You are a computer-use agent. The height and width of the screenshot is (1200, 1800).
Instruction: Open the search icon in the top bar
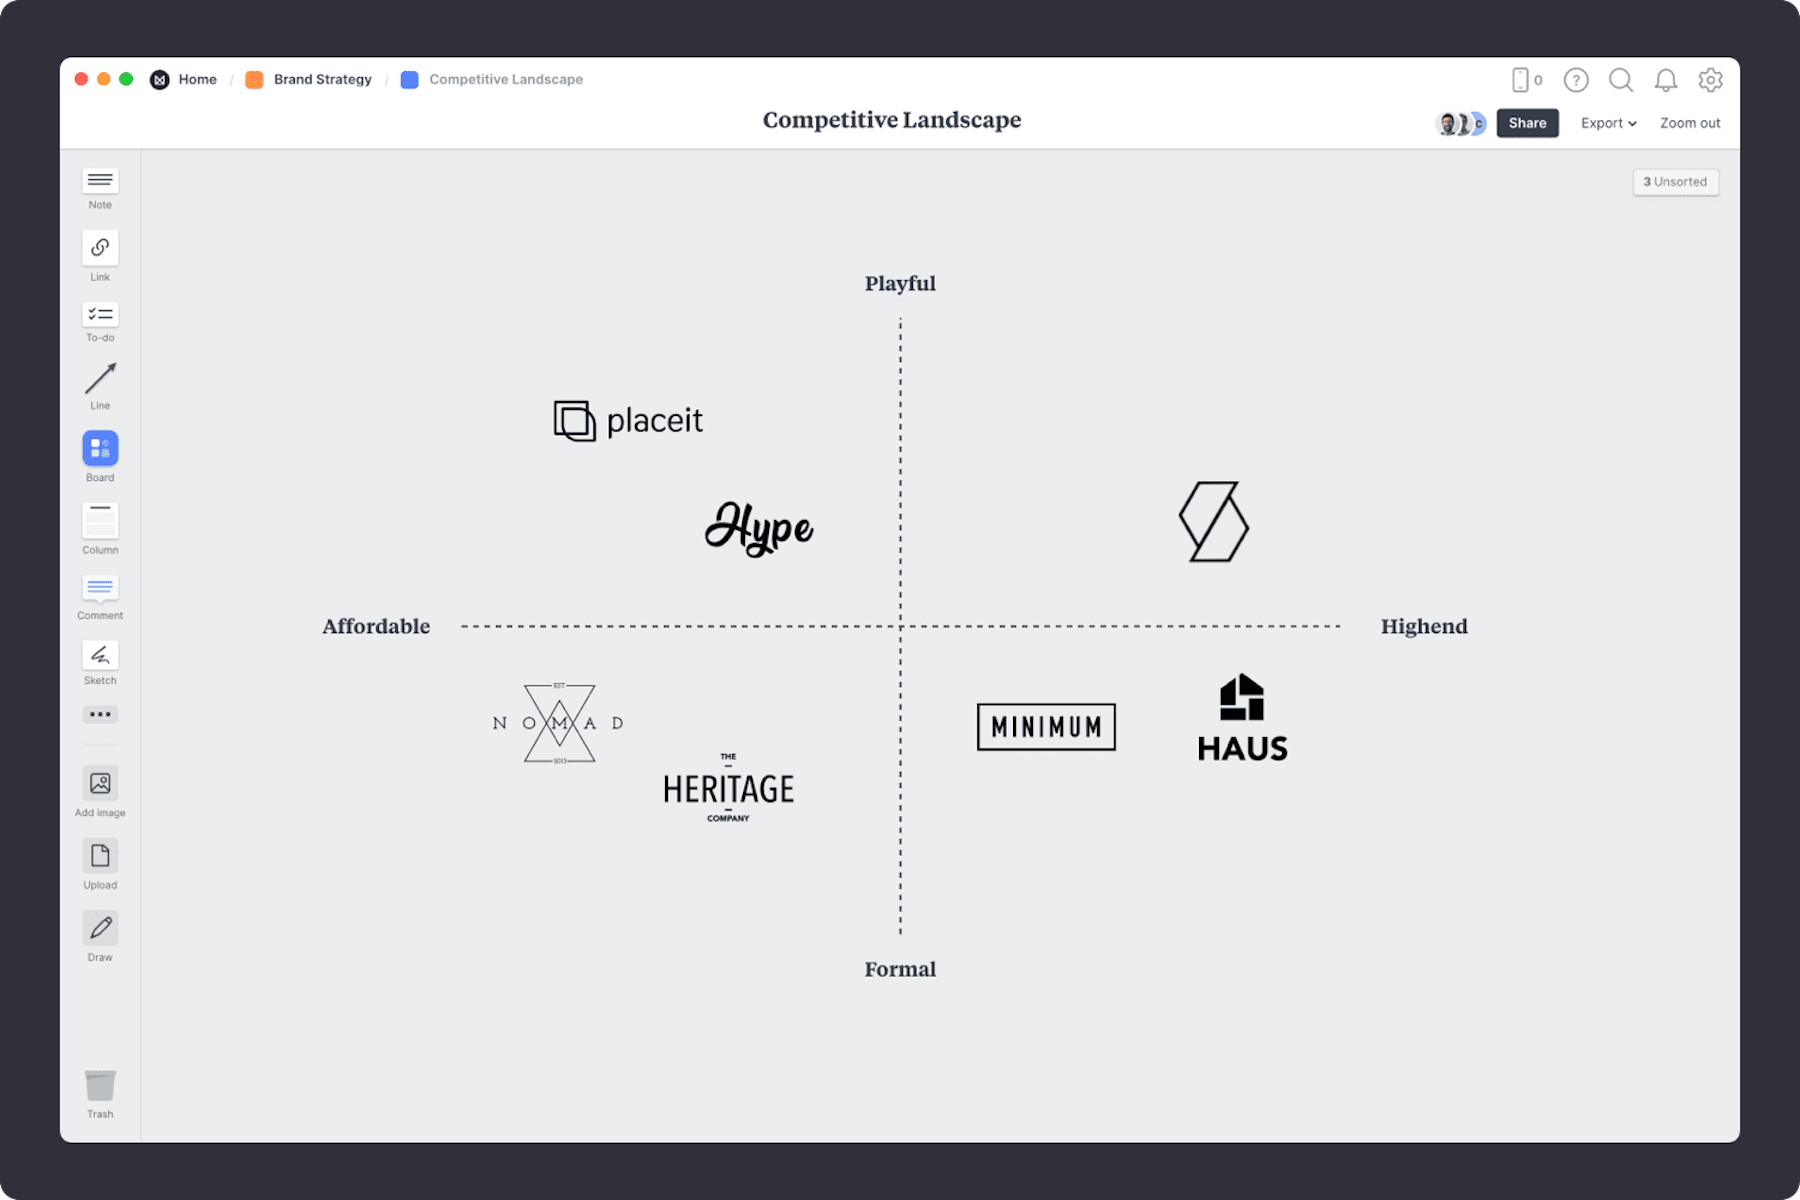[x=1621, y=80]
